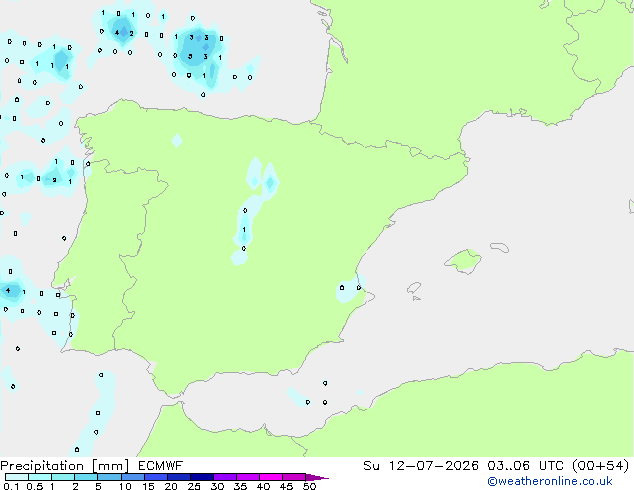Click the "45" legend scale value
The width and height of the screenshot is (634, 490).
pyautogui.click(x=286, y=486)
